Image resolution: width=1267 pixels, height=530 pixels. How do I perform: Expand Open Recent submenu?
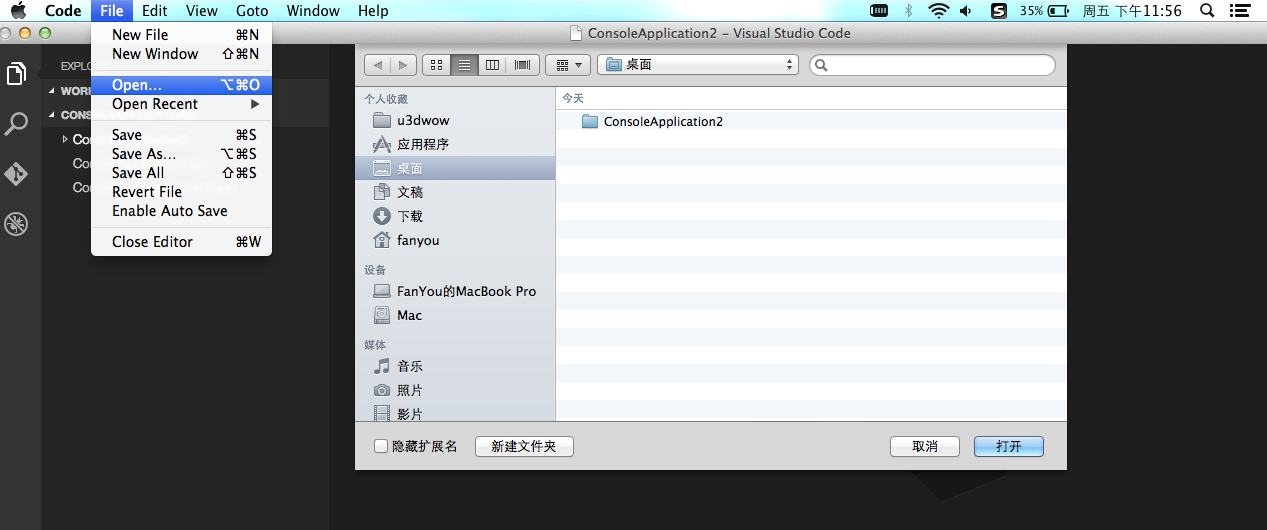pos(181,104)
